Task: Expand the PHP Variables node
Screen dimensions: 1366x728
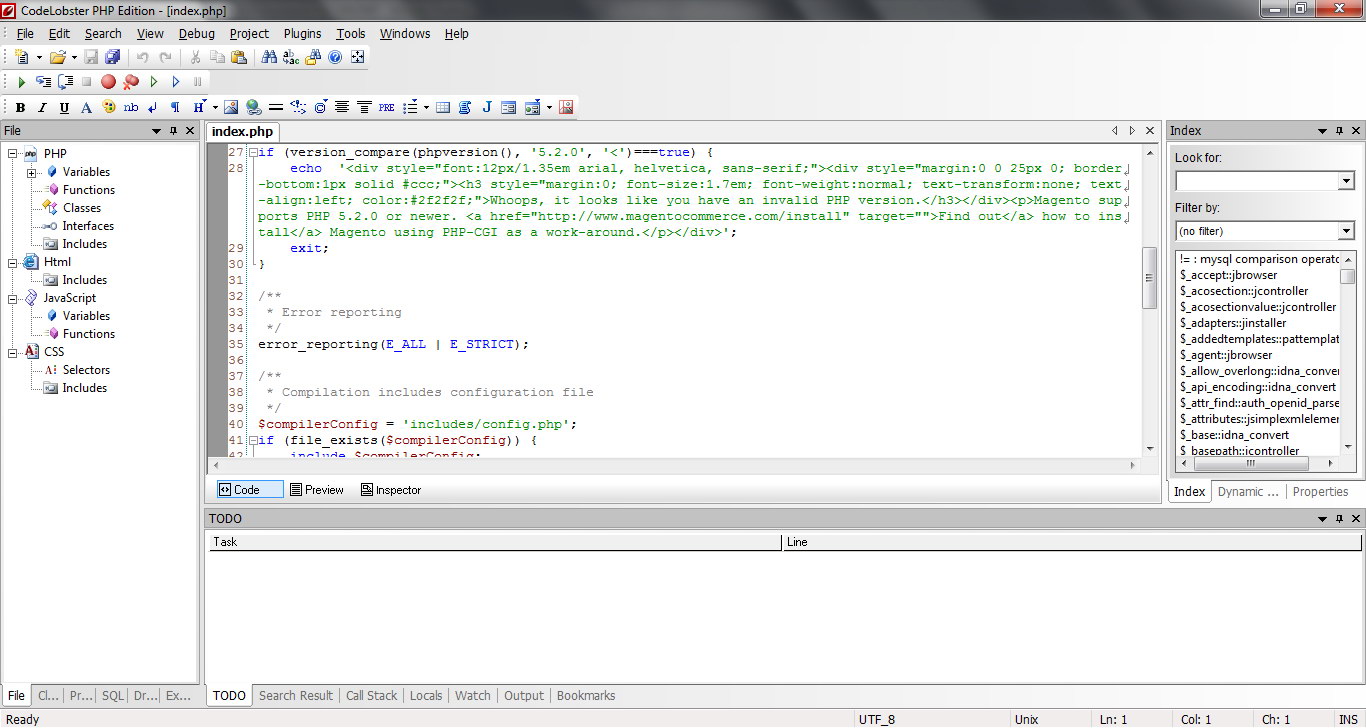Action: point(31,172)
